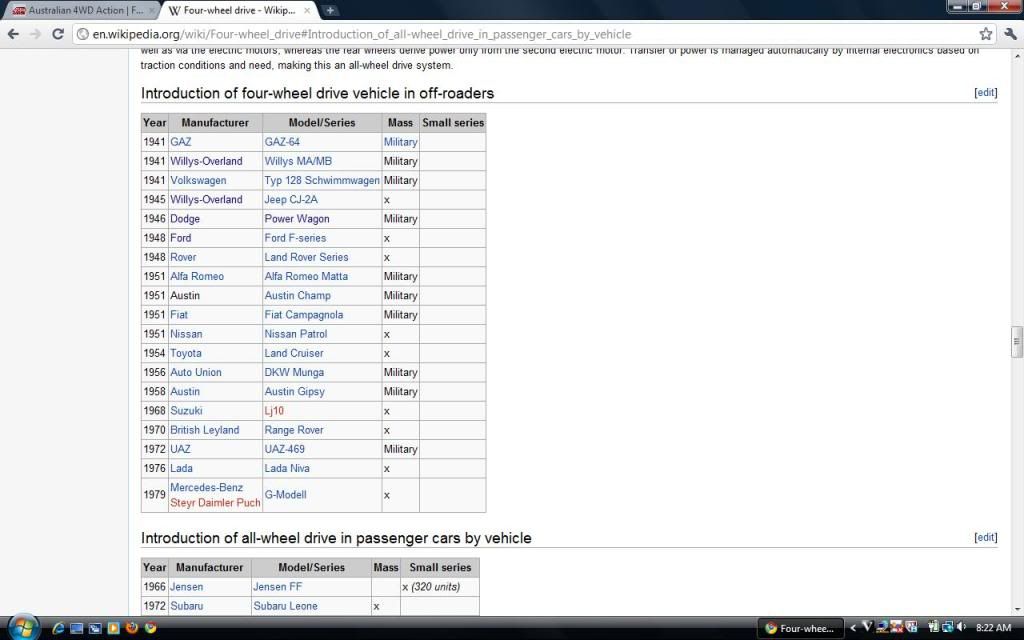1024x640 pixels.
Task: Close the Australian 4WD Action tab
Action: tap(152, 10)
